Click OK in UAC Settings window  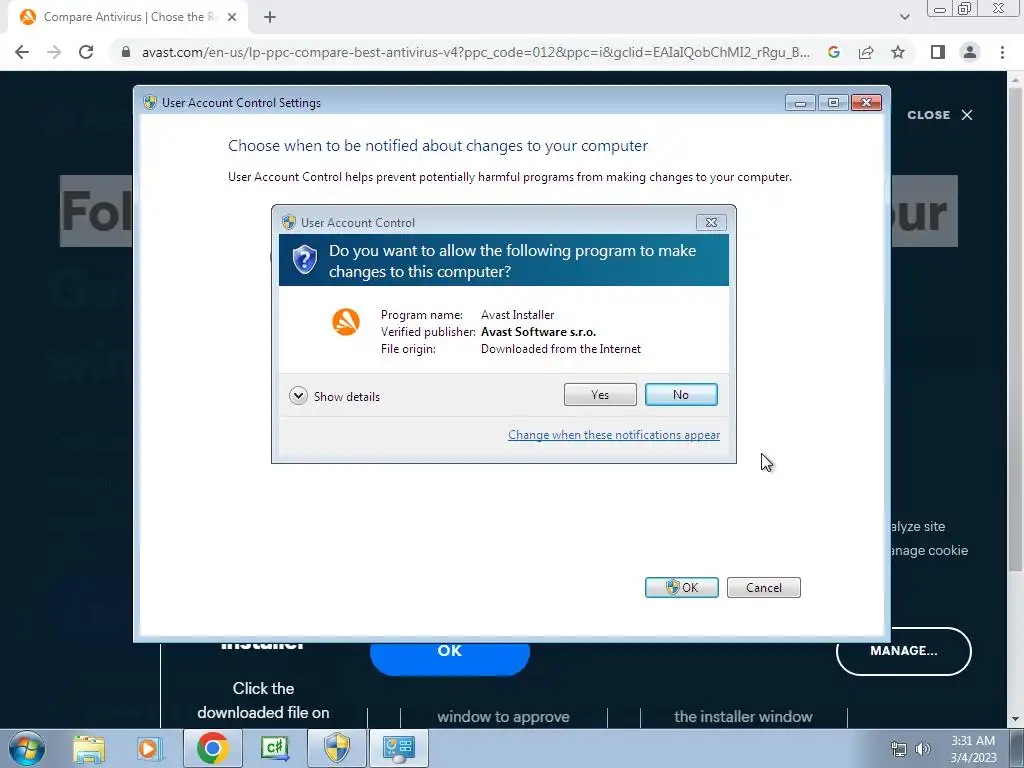[x=681, y=587]
